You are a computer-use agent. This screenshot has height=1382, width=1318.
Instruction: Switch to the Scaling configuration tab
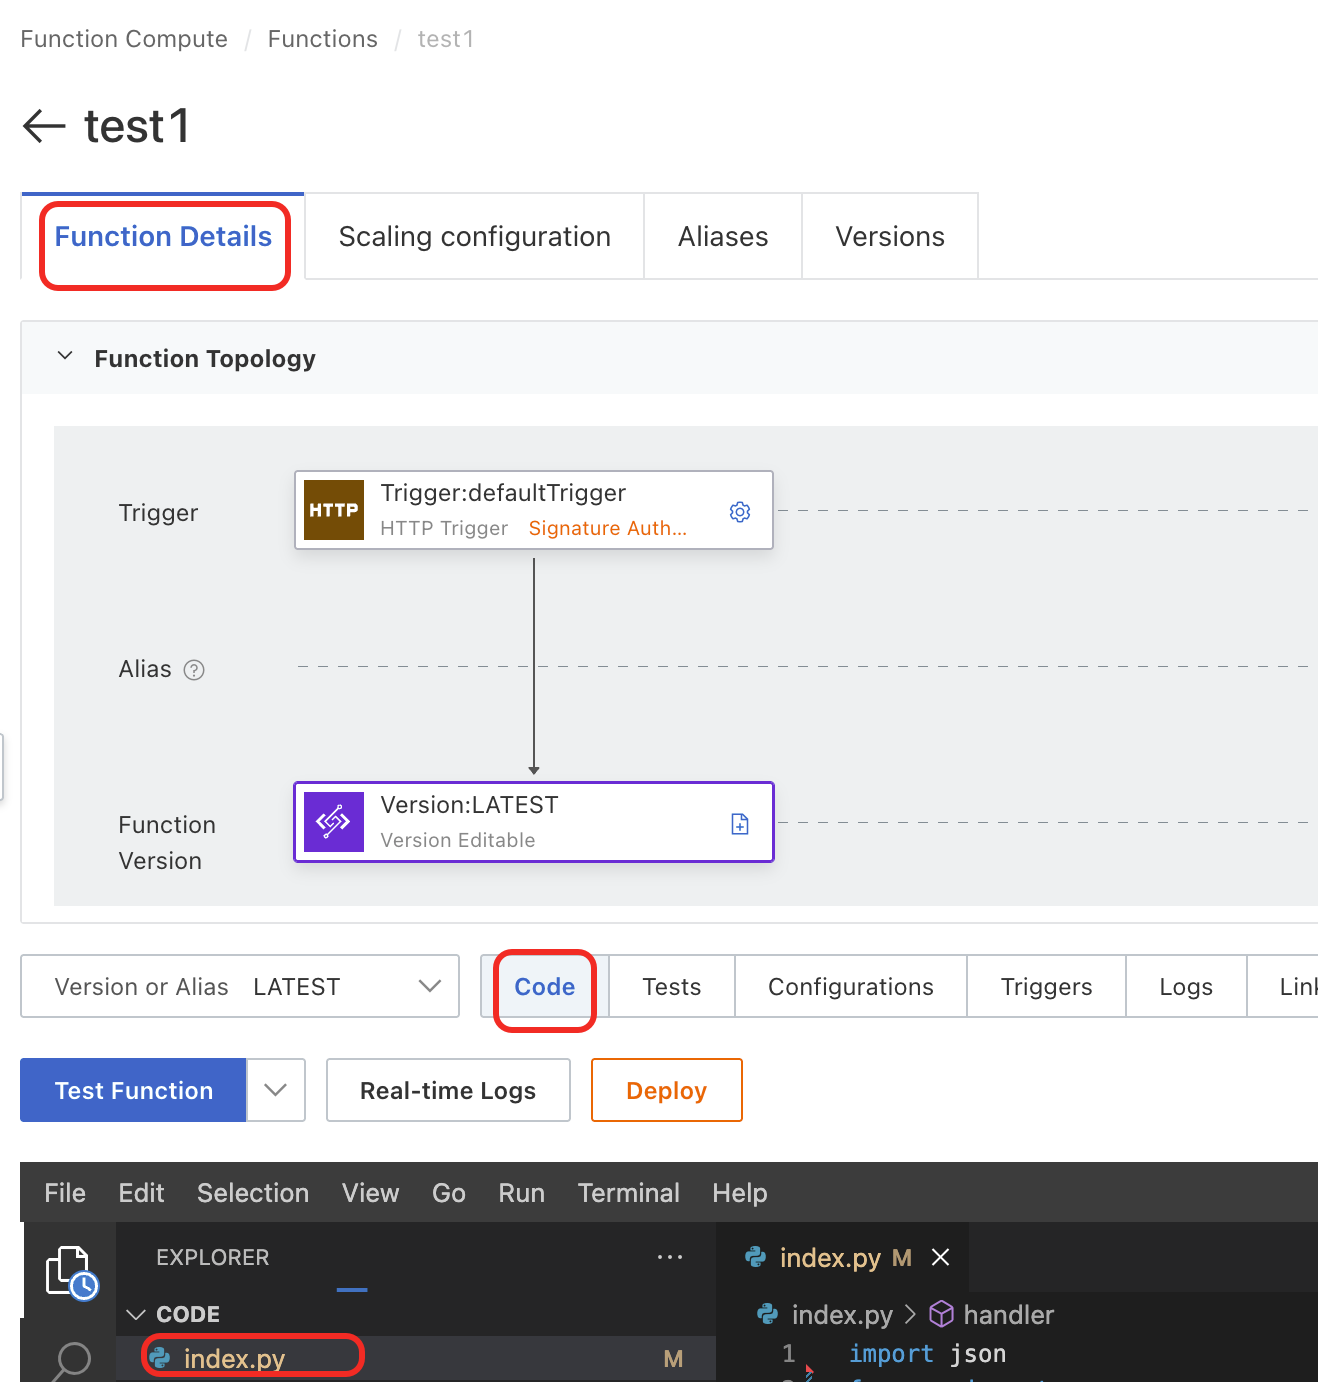tap(474, 237)
